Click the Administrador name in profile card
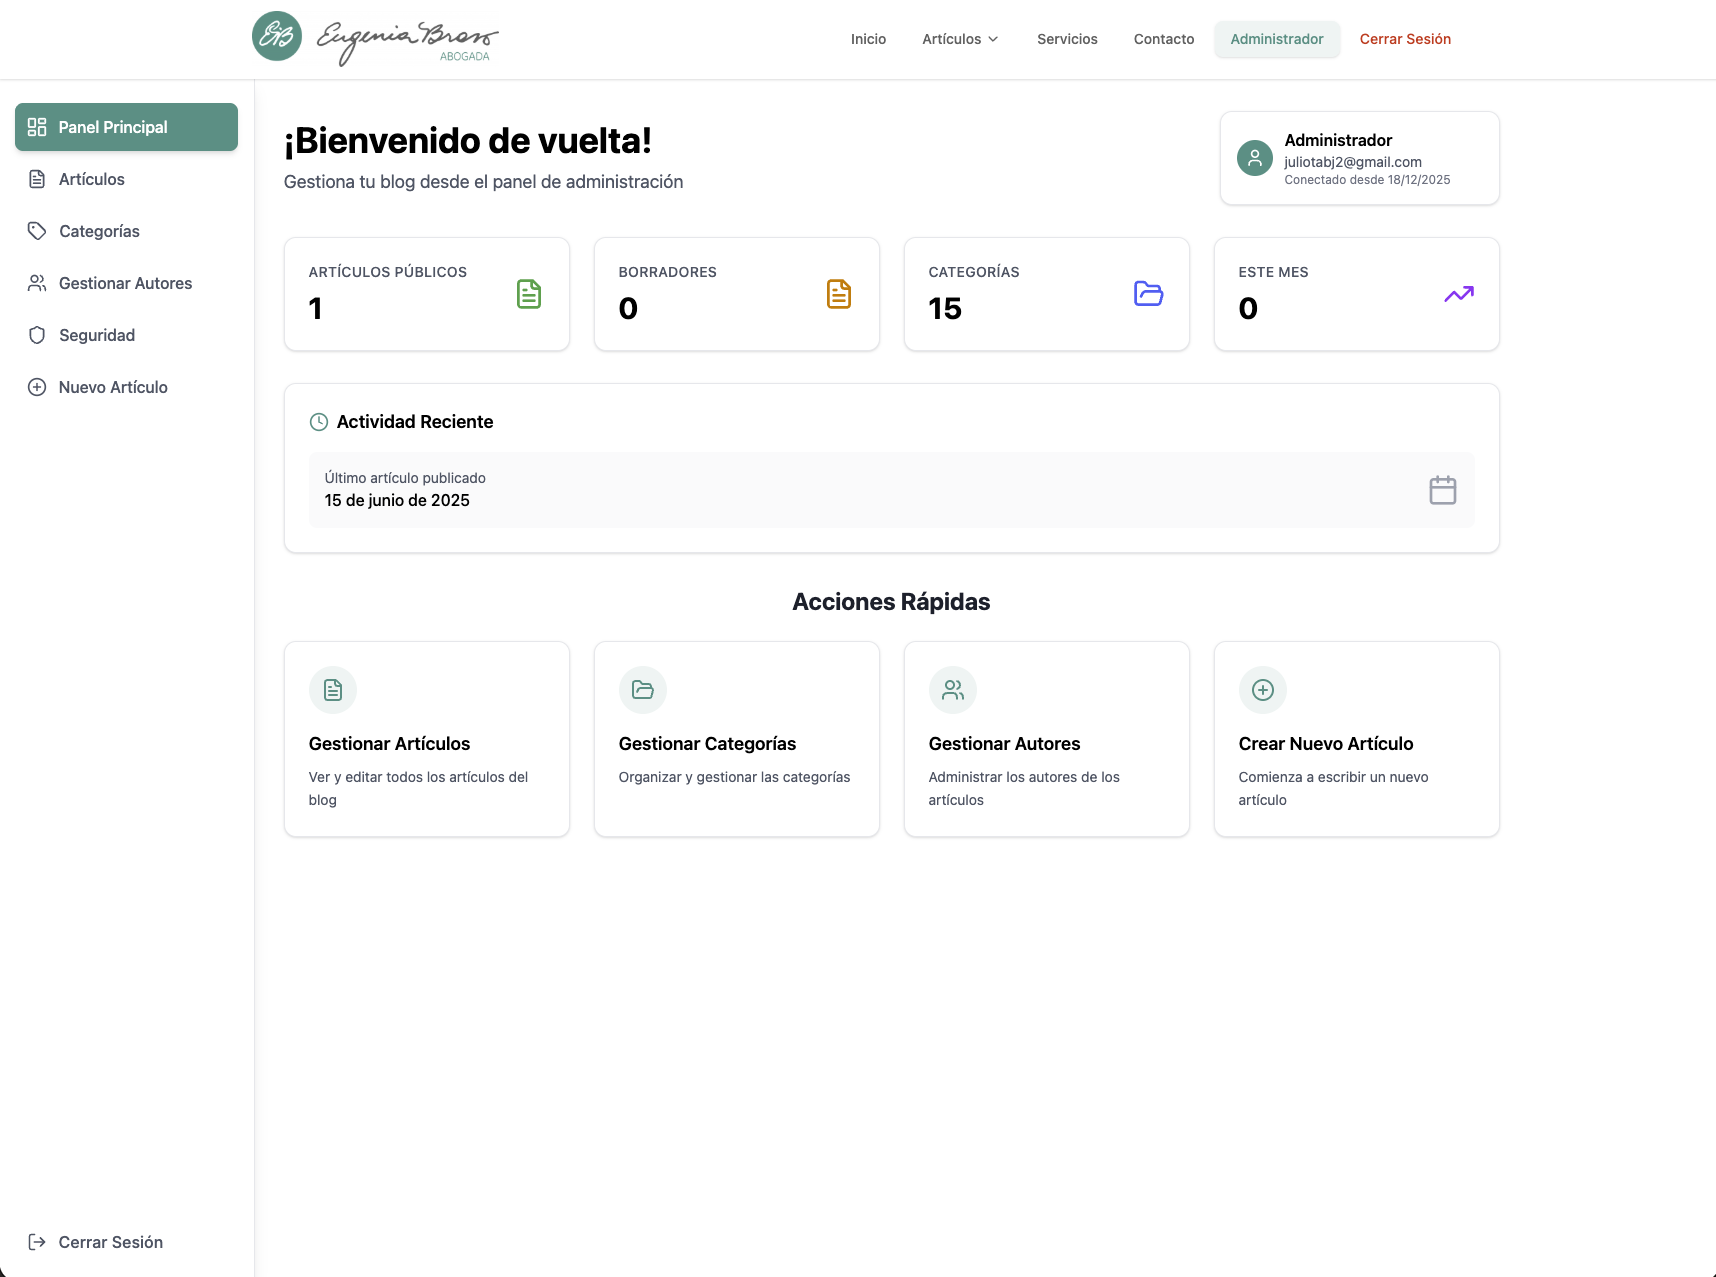Screen dimensions: 1716x1277 pyautogui.click(x=1338, y=140)
